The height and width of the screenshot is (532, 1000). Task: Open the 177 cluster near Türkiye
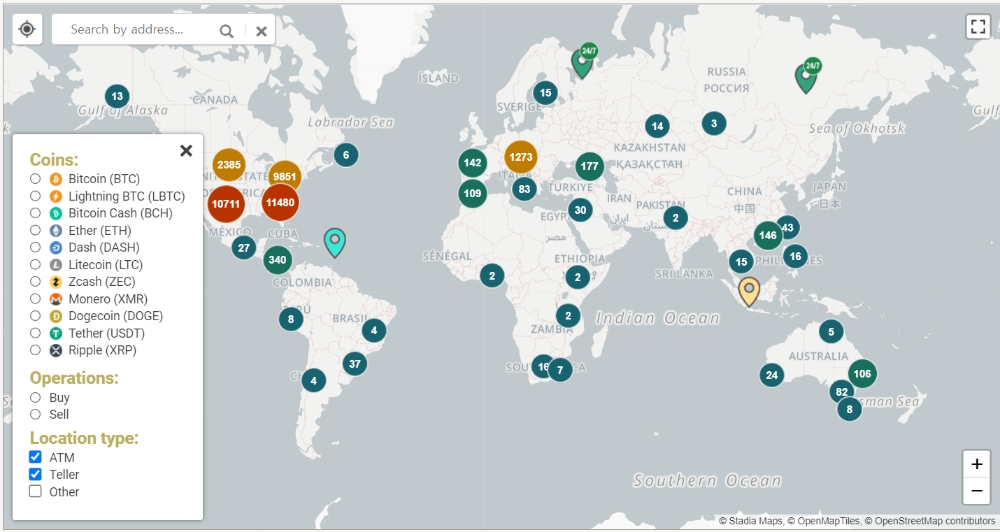coord(589,166)
